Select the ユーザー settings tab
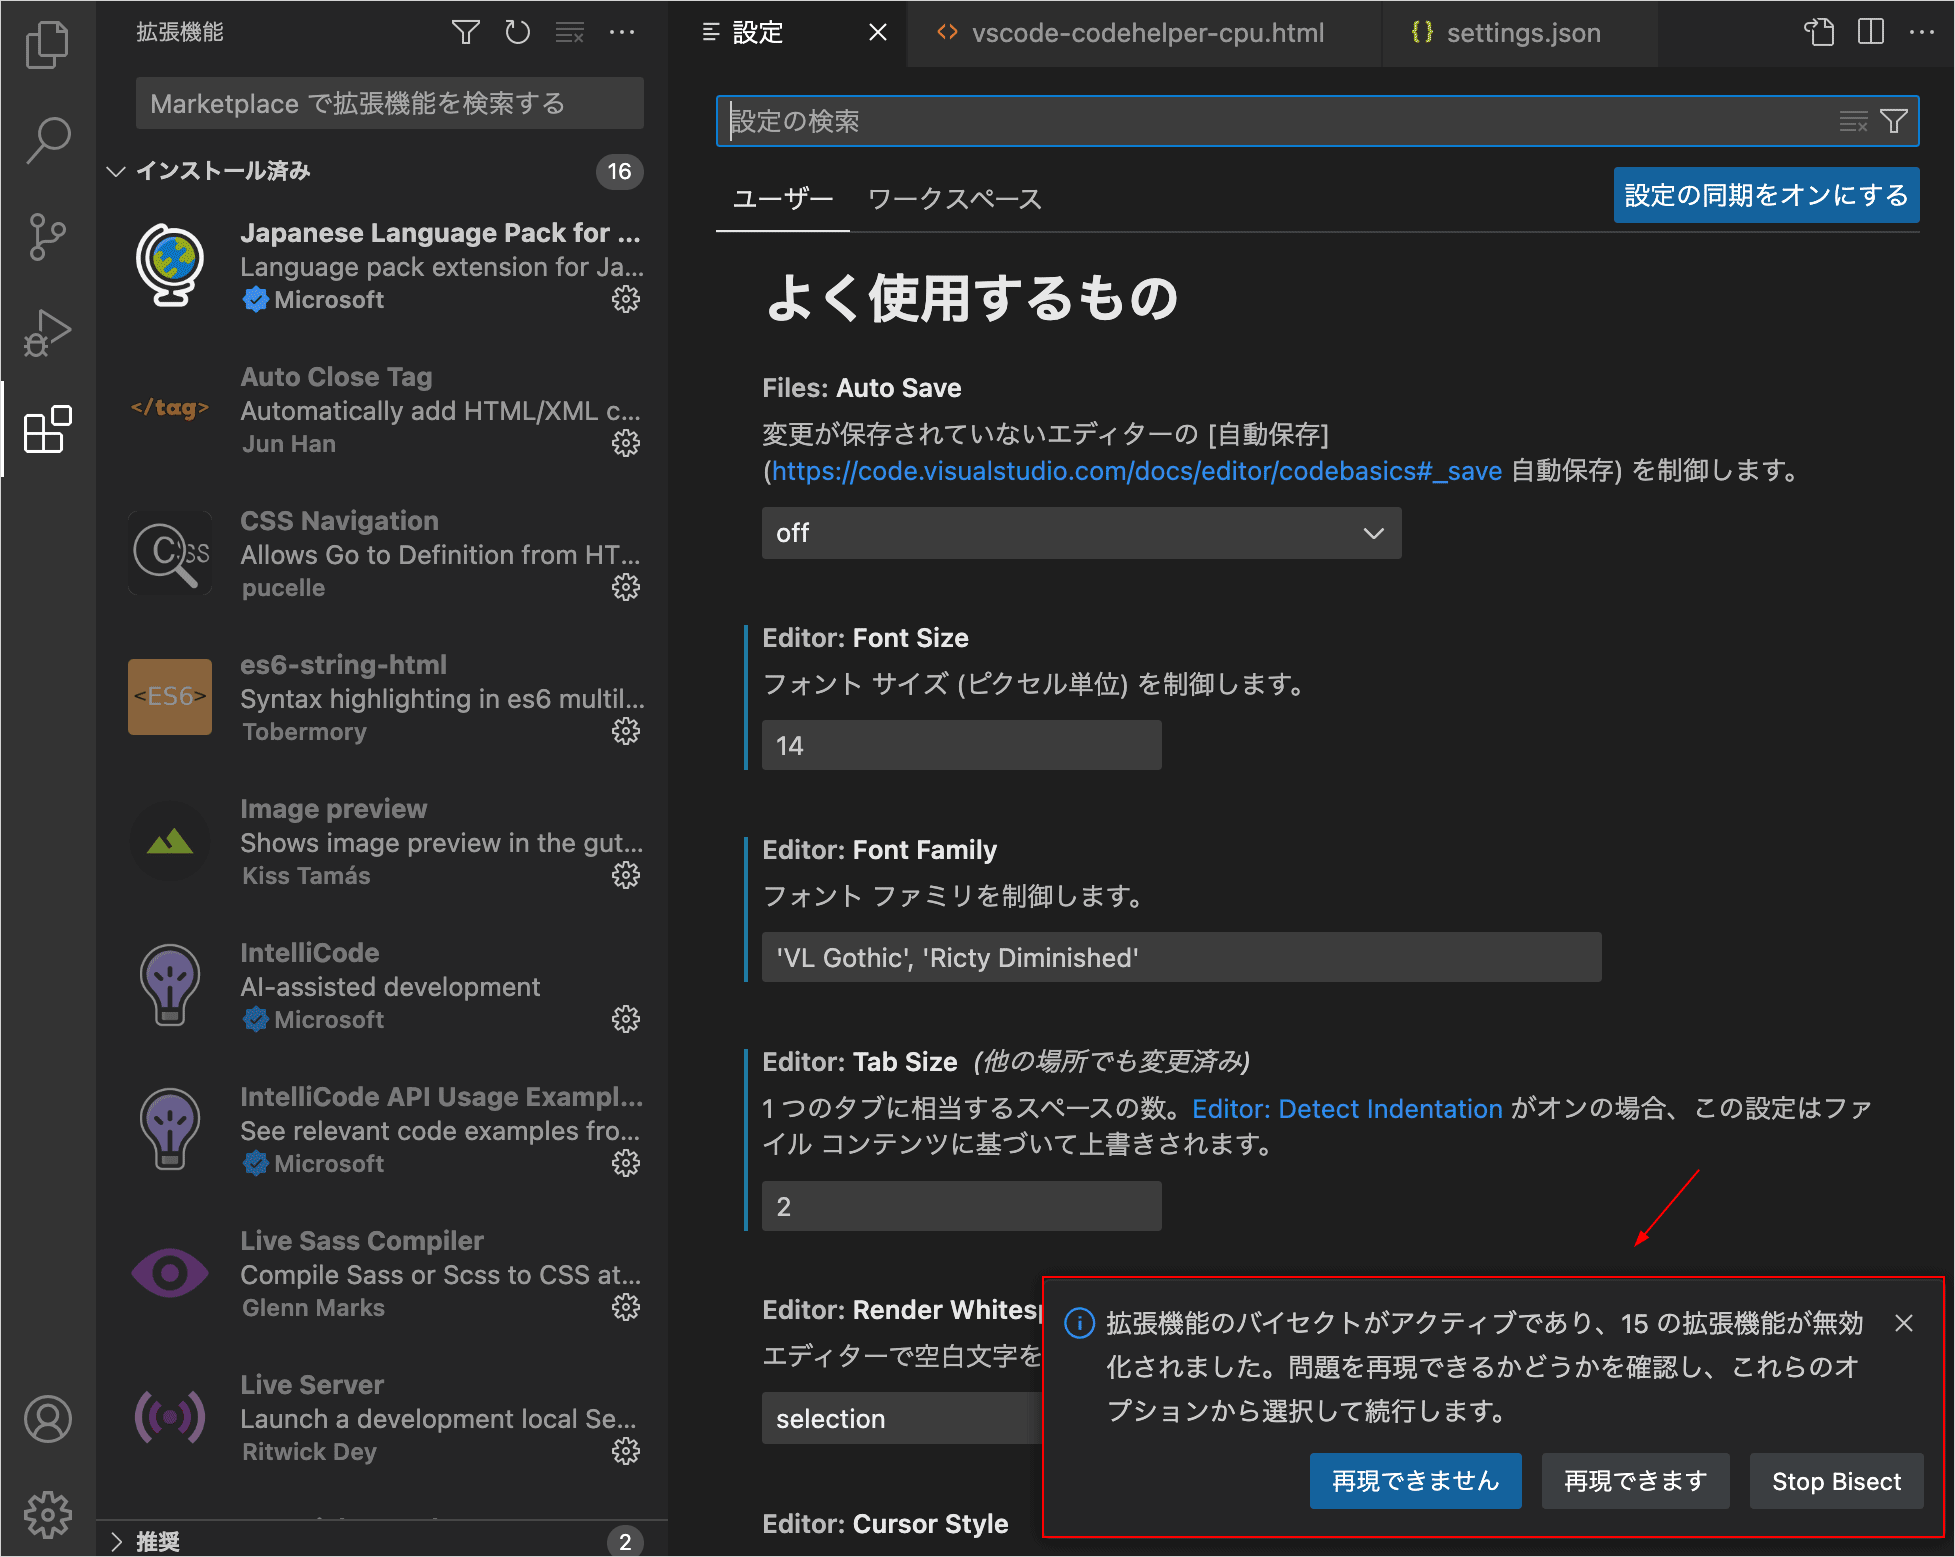The image size is (1955, 1557). (783, 199)
